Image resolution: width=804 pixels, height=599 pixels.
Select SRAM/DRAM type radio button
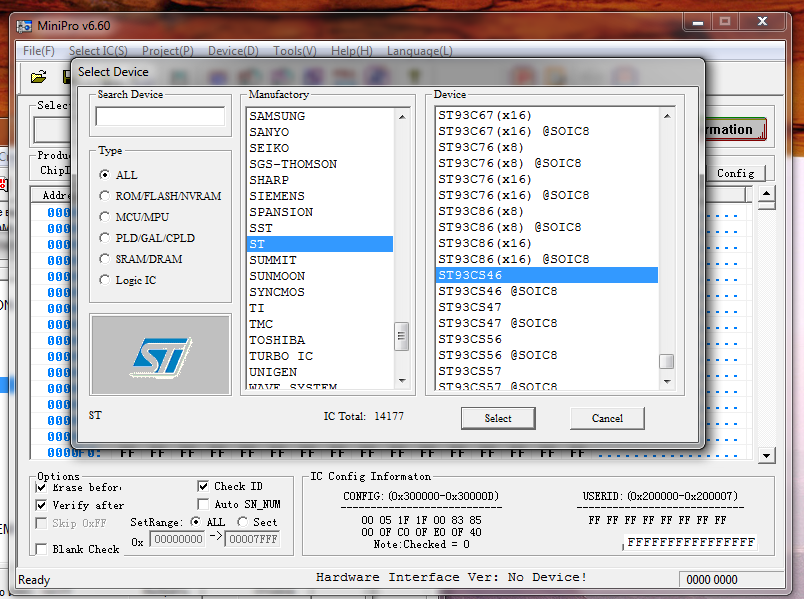tap(105, 259)
